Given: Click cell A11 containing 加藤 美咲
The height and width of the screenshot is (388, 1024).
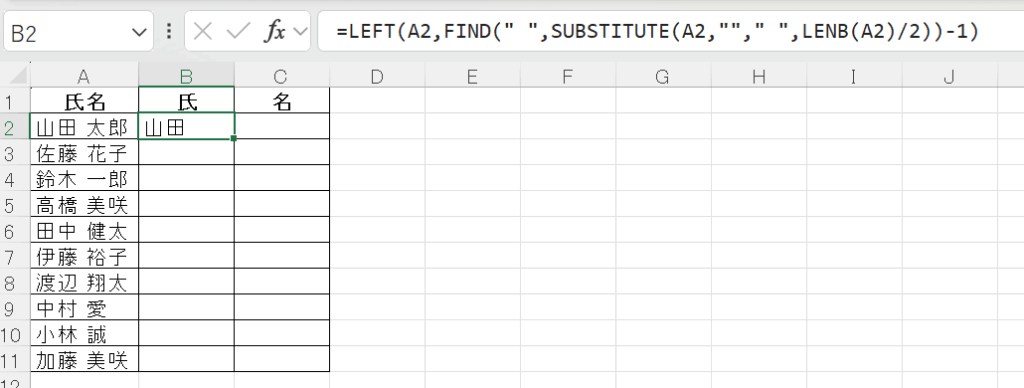Looking at the screenshot, I should click(84, 360).
